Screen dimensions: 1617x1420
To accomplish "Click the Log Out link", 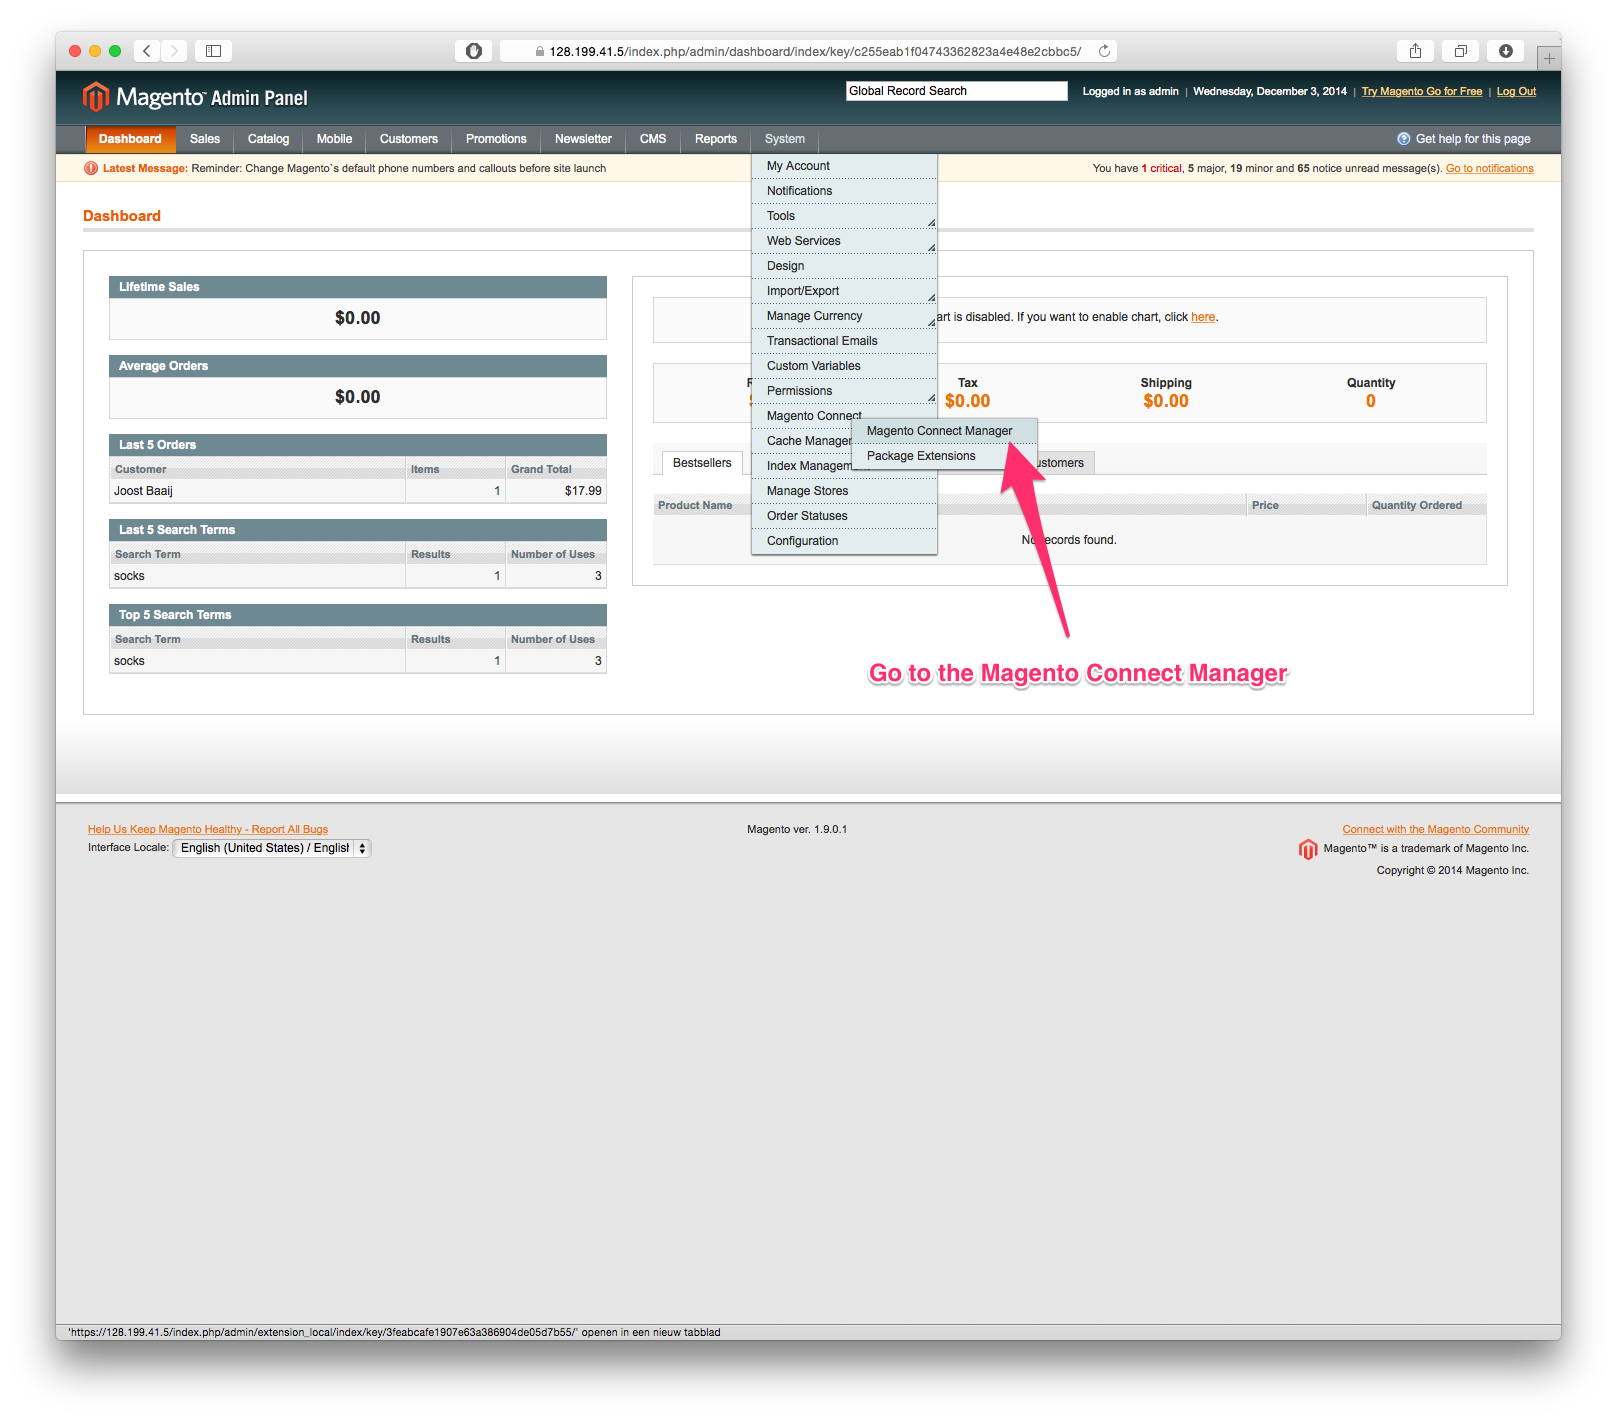I will 1516,91.
